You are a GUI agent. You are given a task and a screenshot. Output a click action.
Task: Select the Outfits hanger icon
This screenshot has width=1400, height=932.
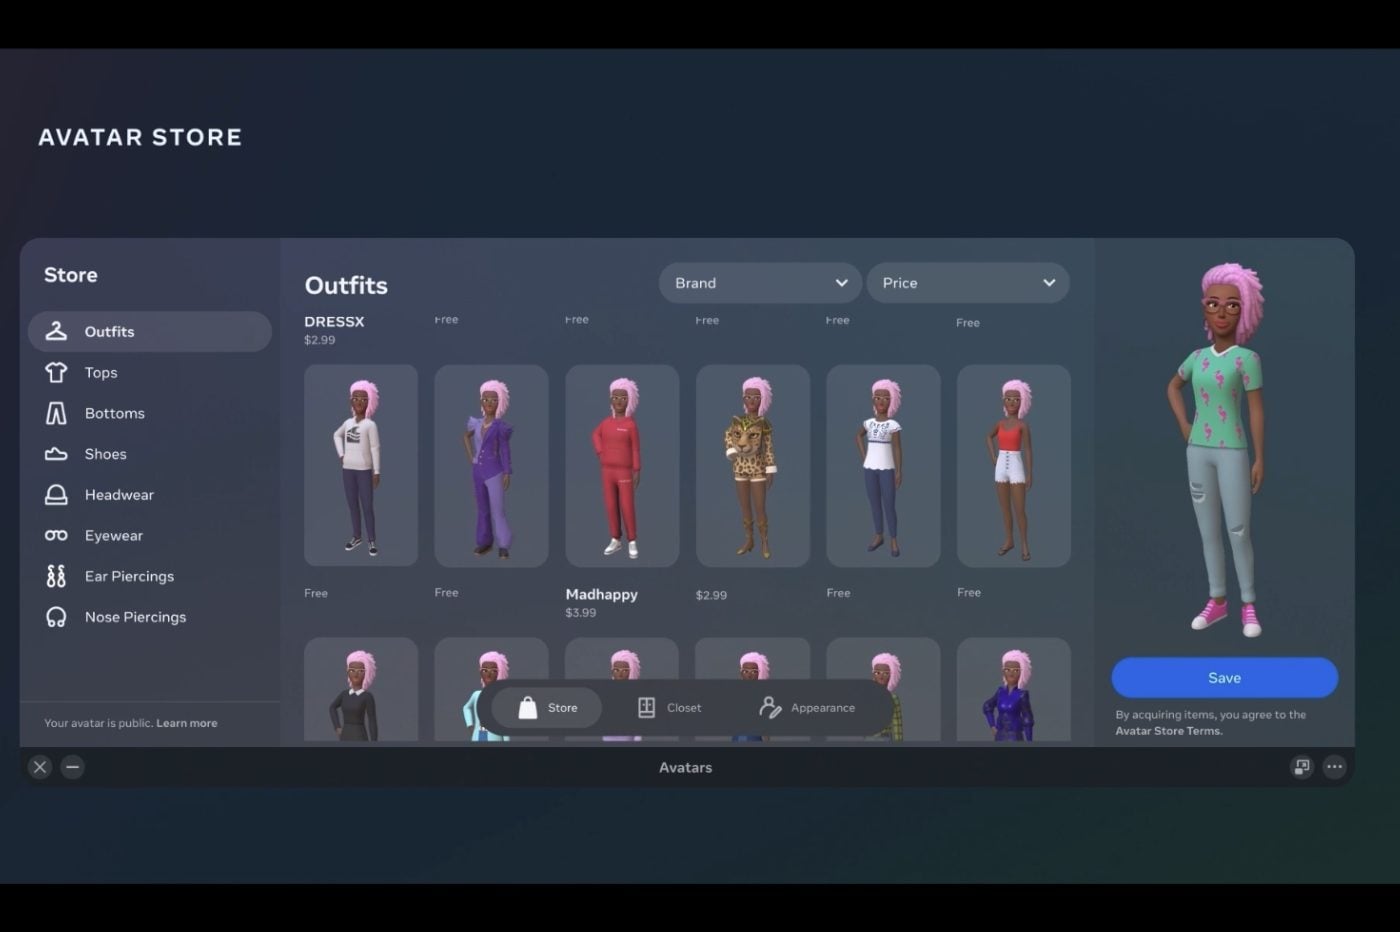pos(56,331)
